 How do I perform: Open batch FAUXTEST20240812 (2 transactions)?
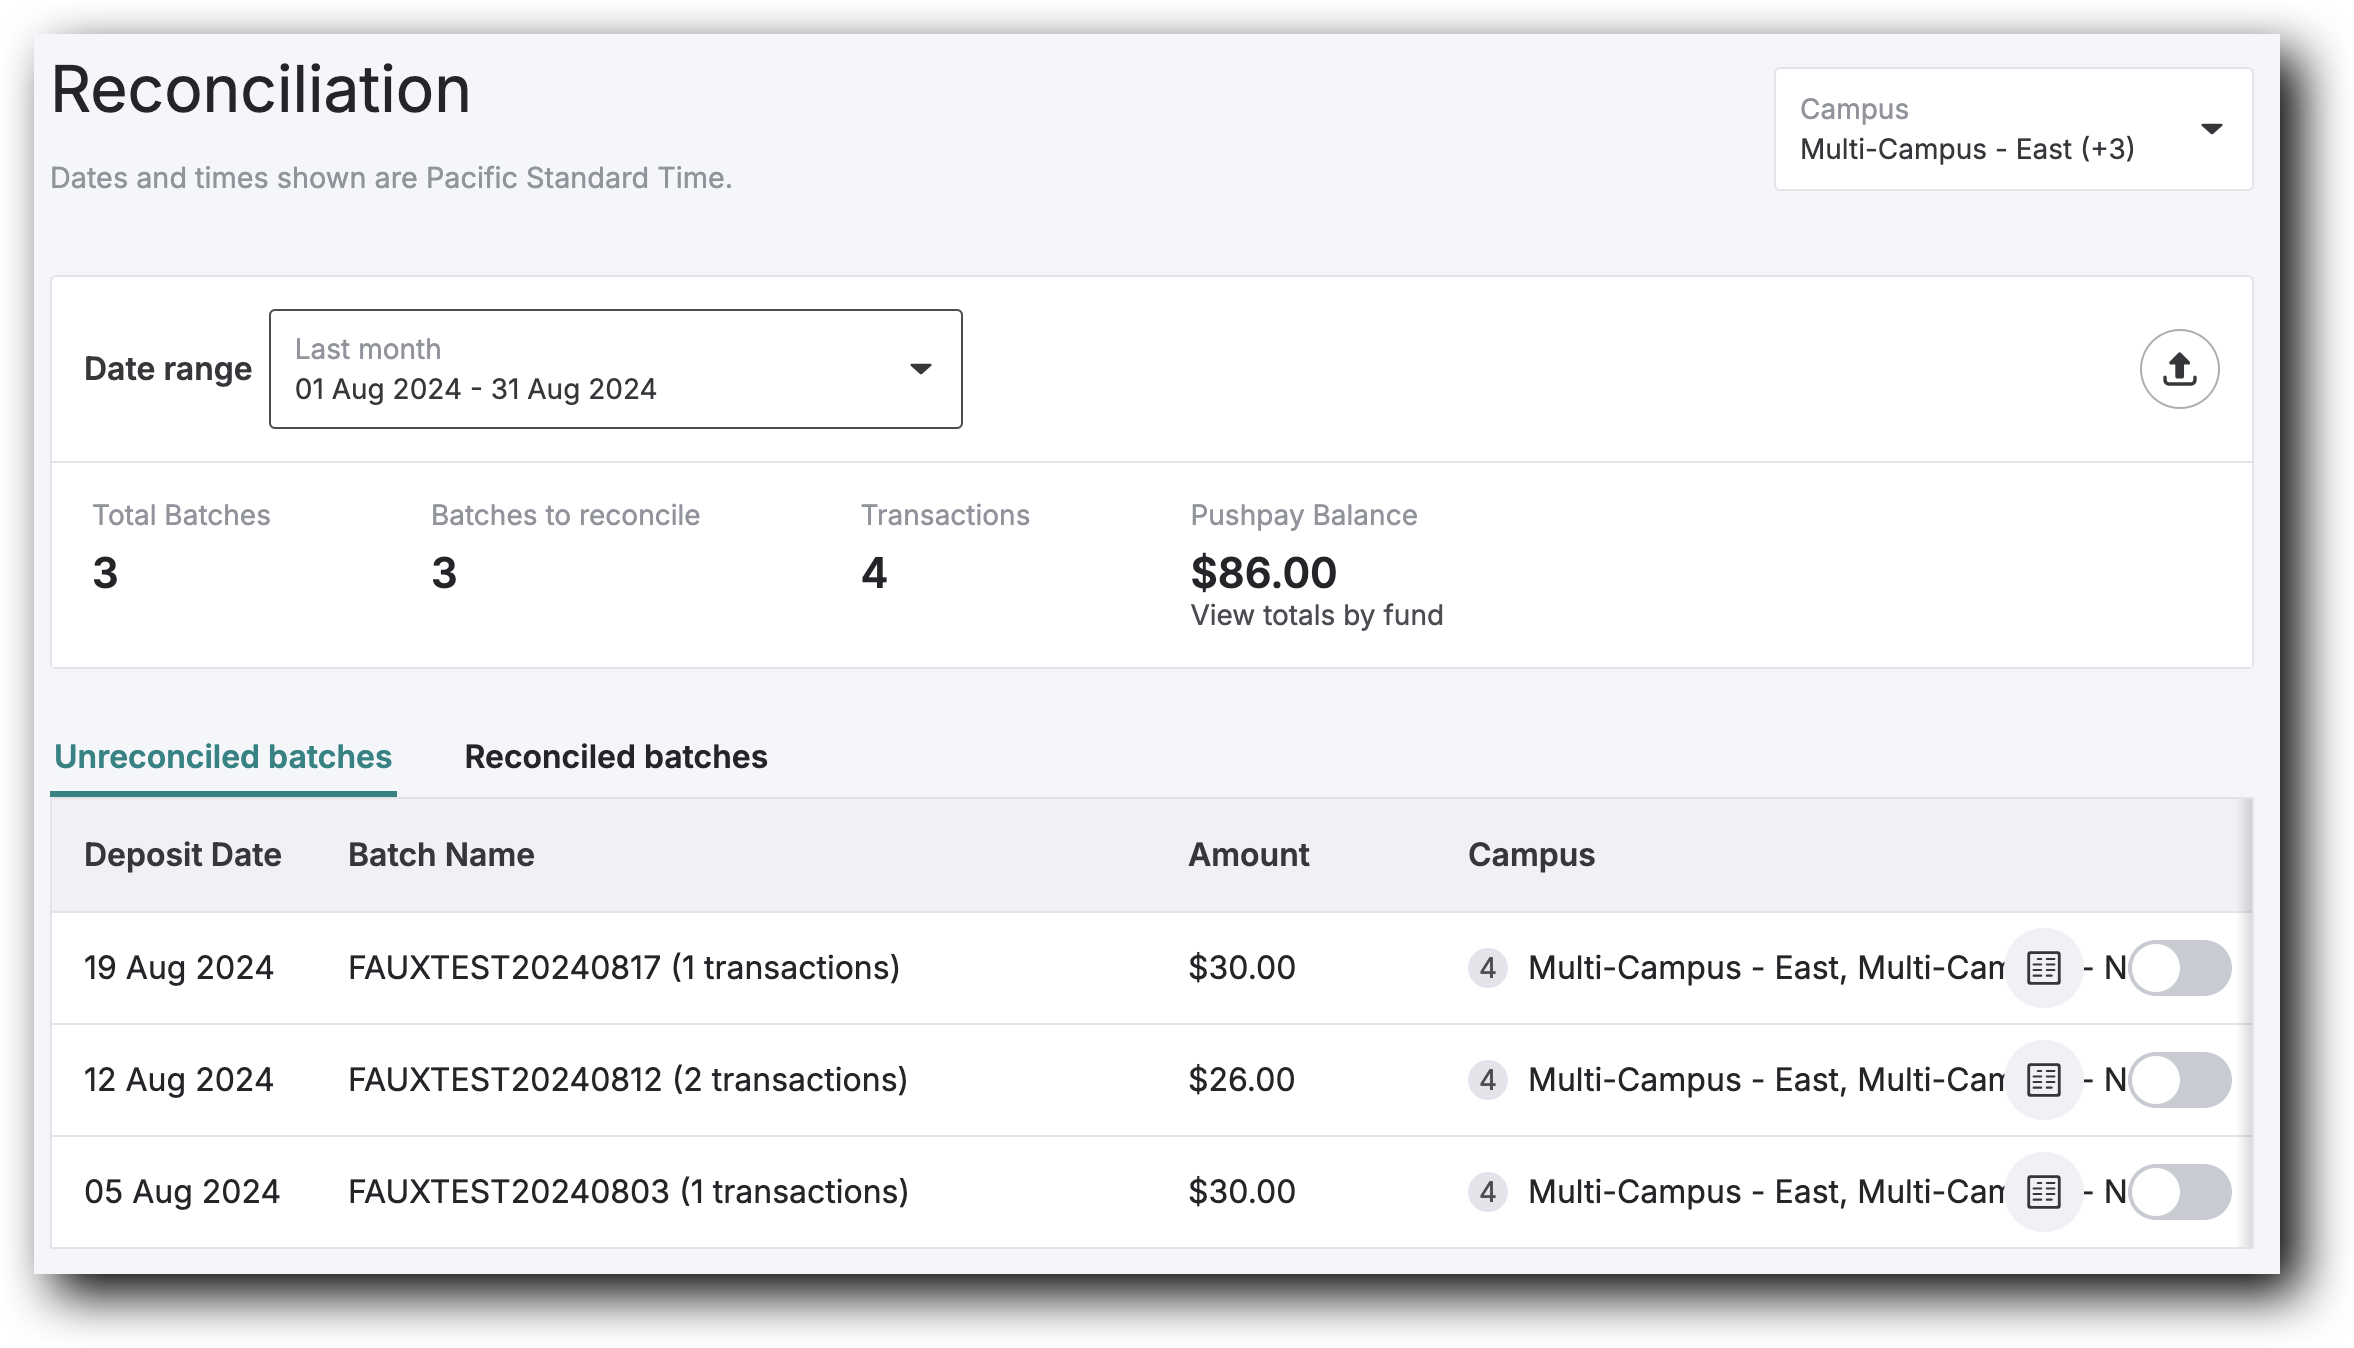click(x=627, y=1080)
